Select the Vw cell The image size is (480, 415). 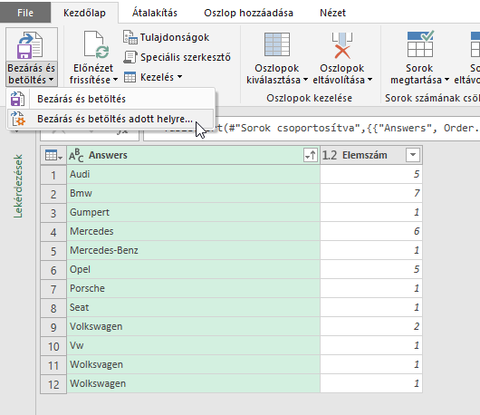[x=193, y=345]
